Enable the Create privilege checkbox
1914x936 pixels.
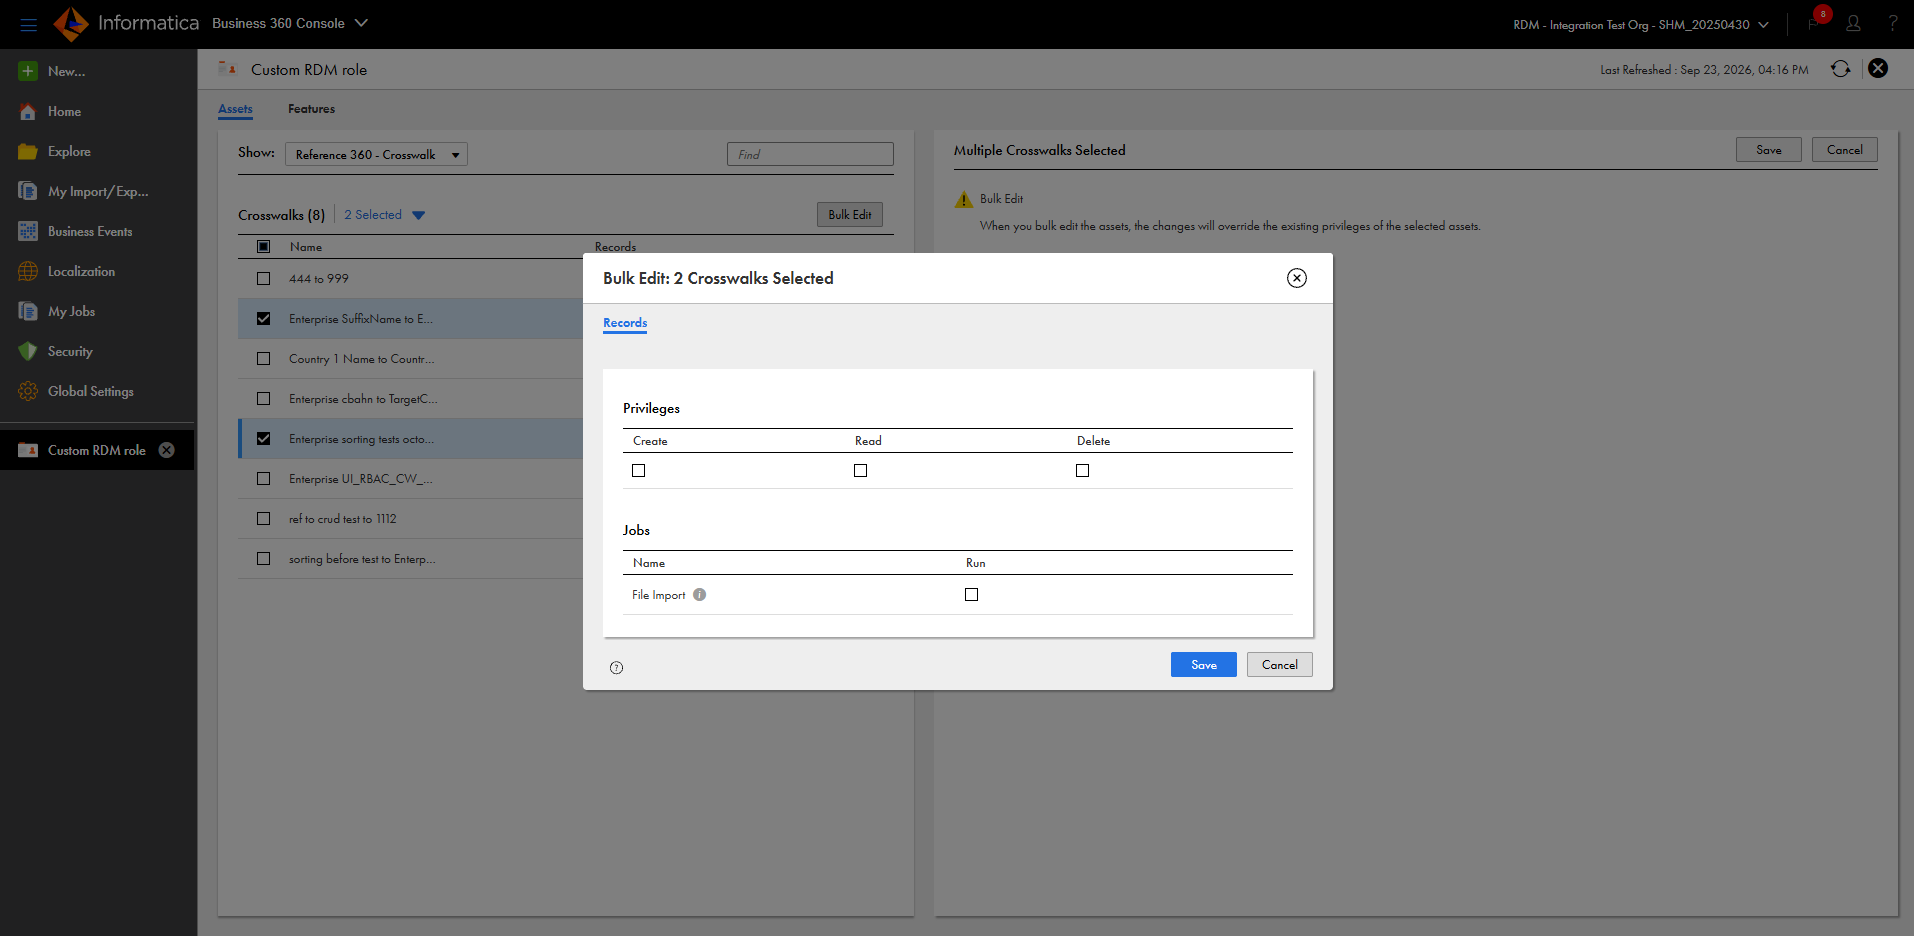[x=639, y=470]
